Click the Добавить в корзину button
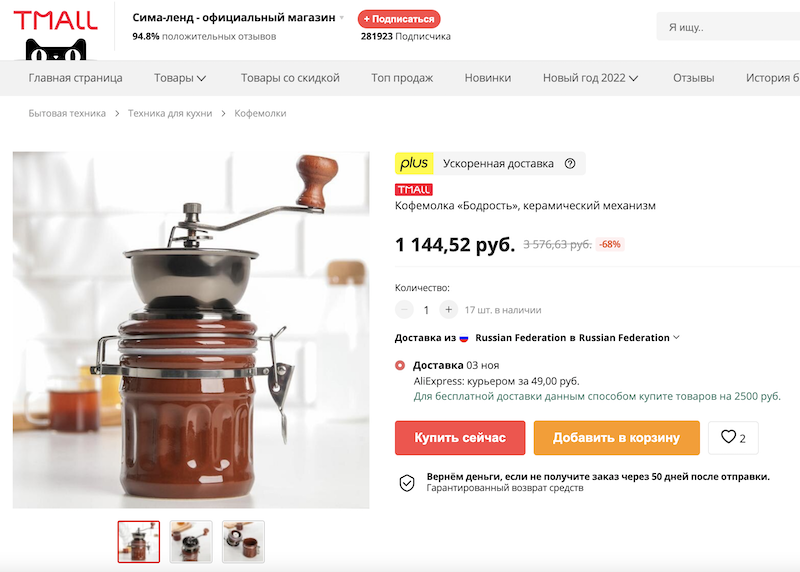 coord(616,438)
